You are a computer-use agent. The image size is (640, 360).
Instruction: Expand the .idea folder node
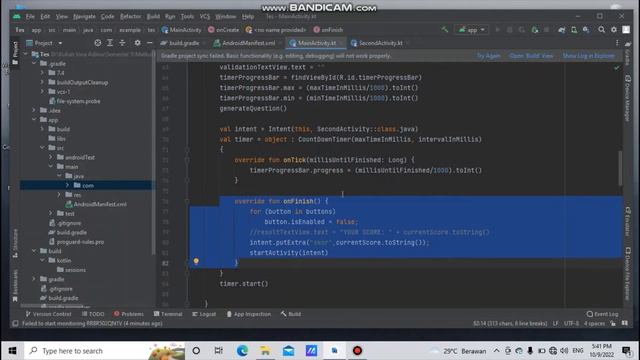[34, 110]
